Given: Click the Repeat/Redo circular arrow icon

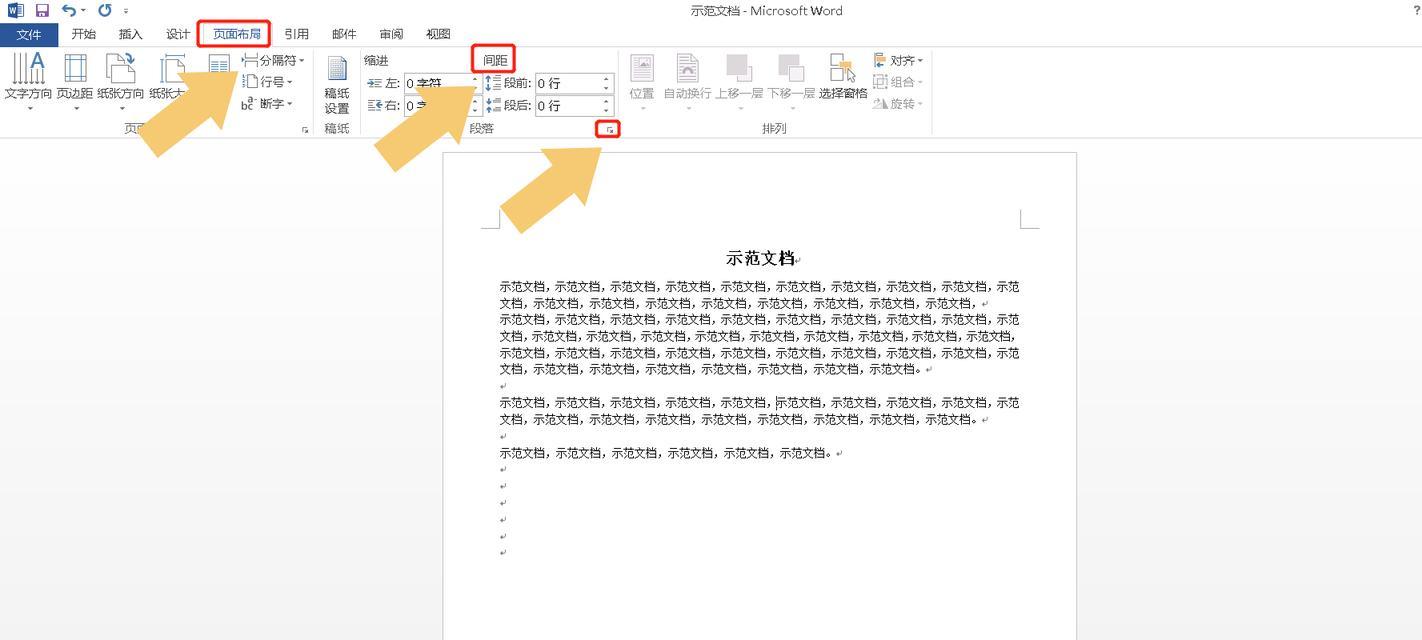Looking at the screenshot, I should (x=105, y=10).
